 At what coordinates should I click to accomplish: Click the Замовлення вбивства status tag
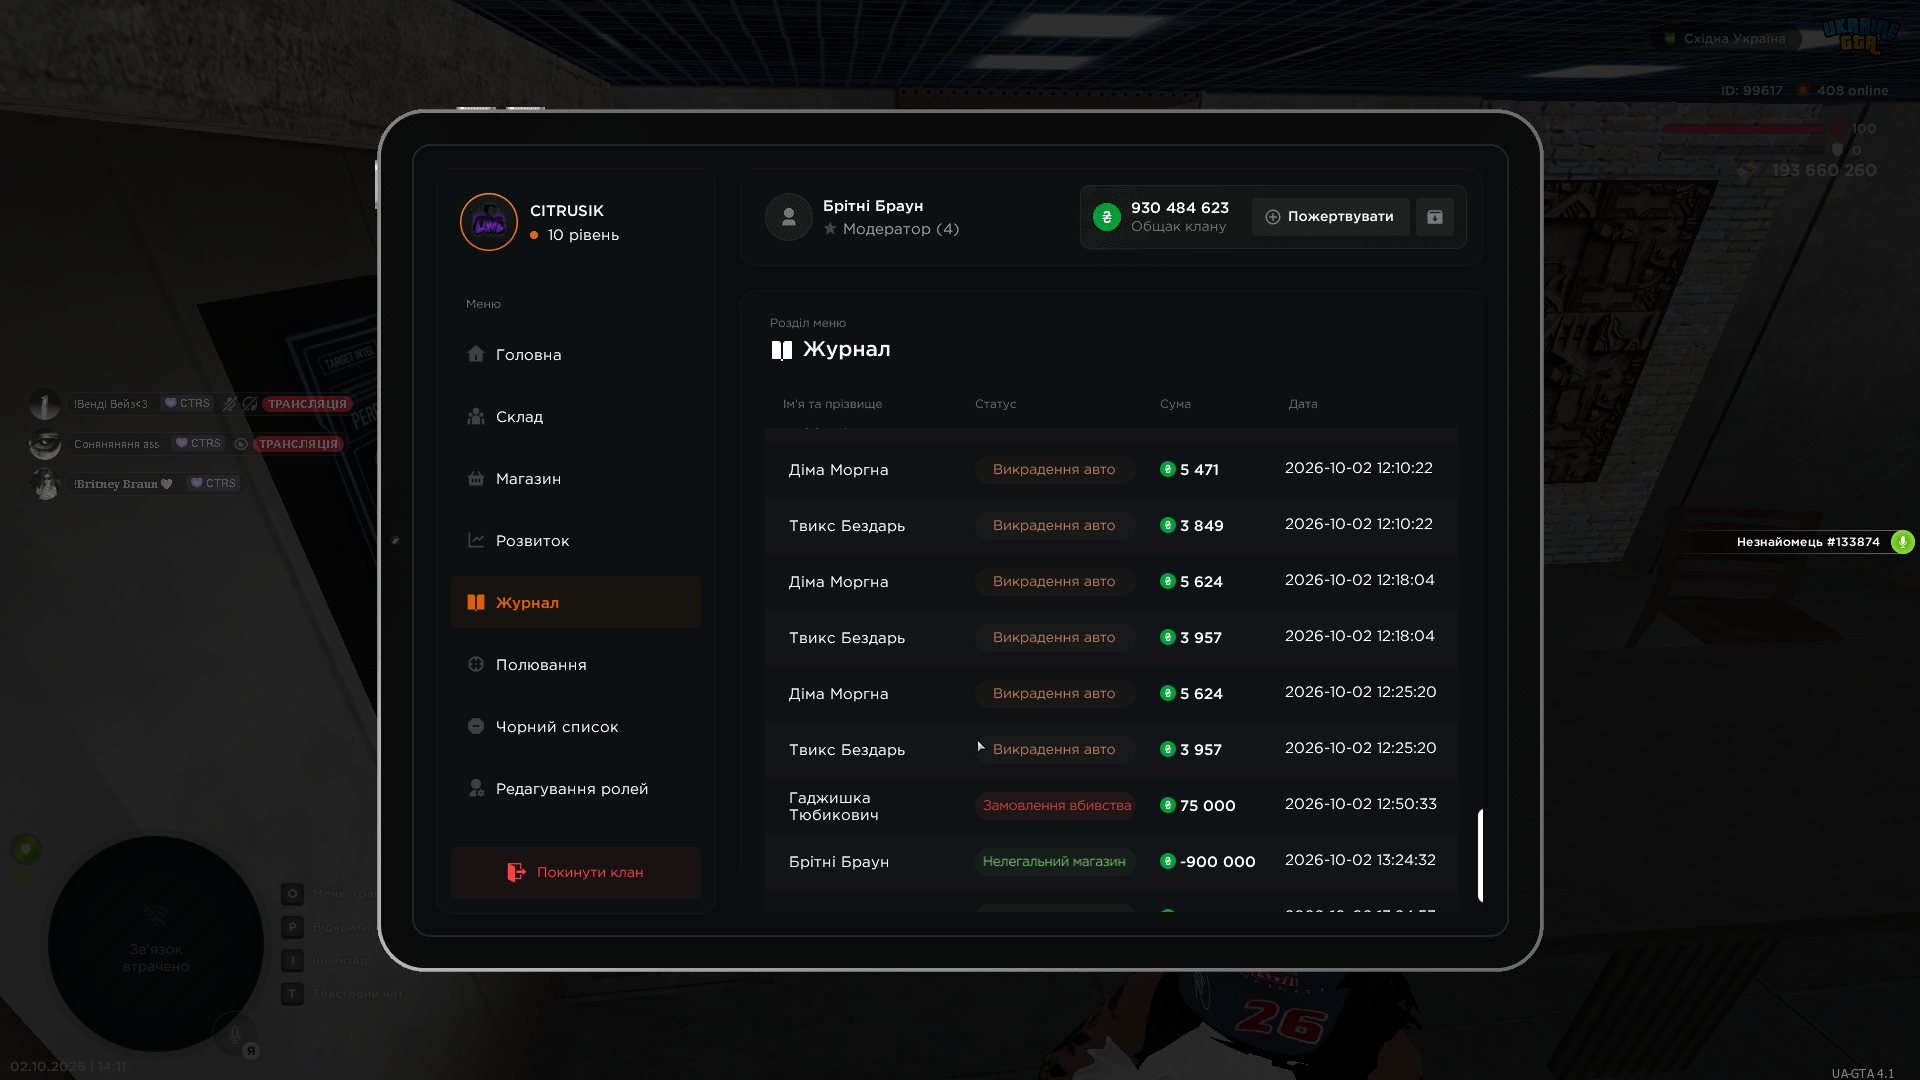[x=1056, y=806]
